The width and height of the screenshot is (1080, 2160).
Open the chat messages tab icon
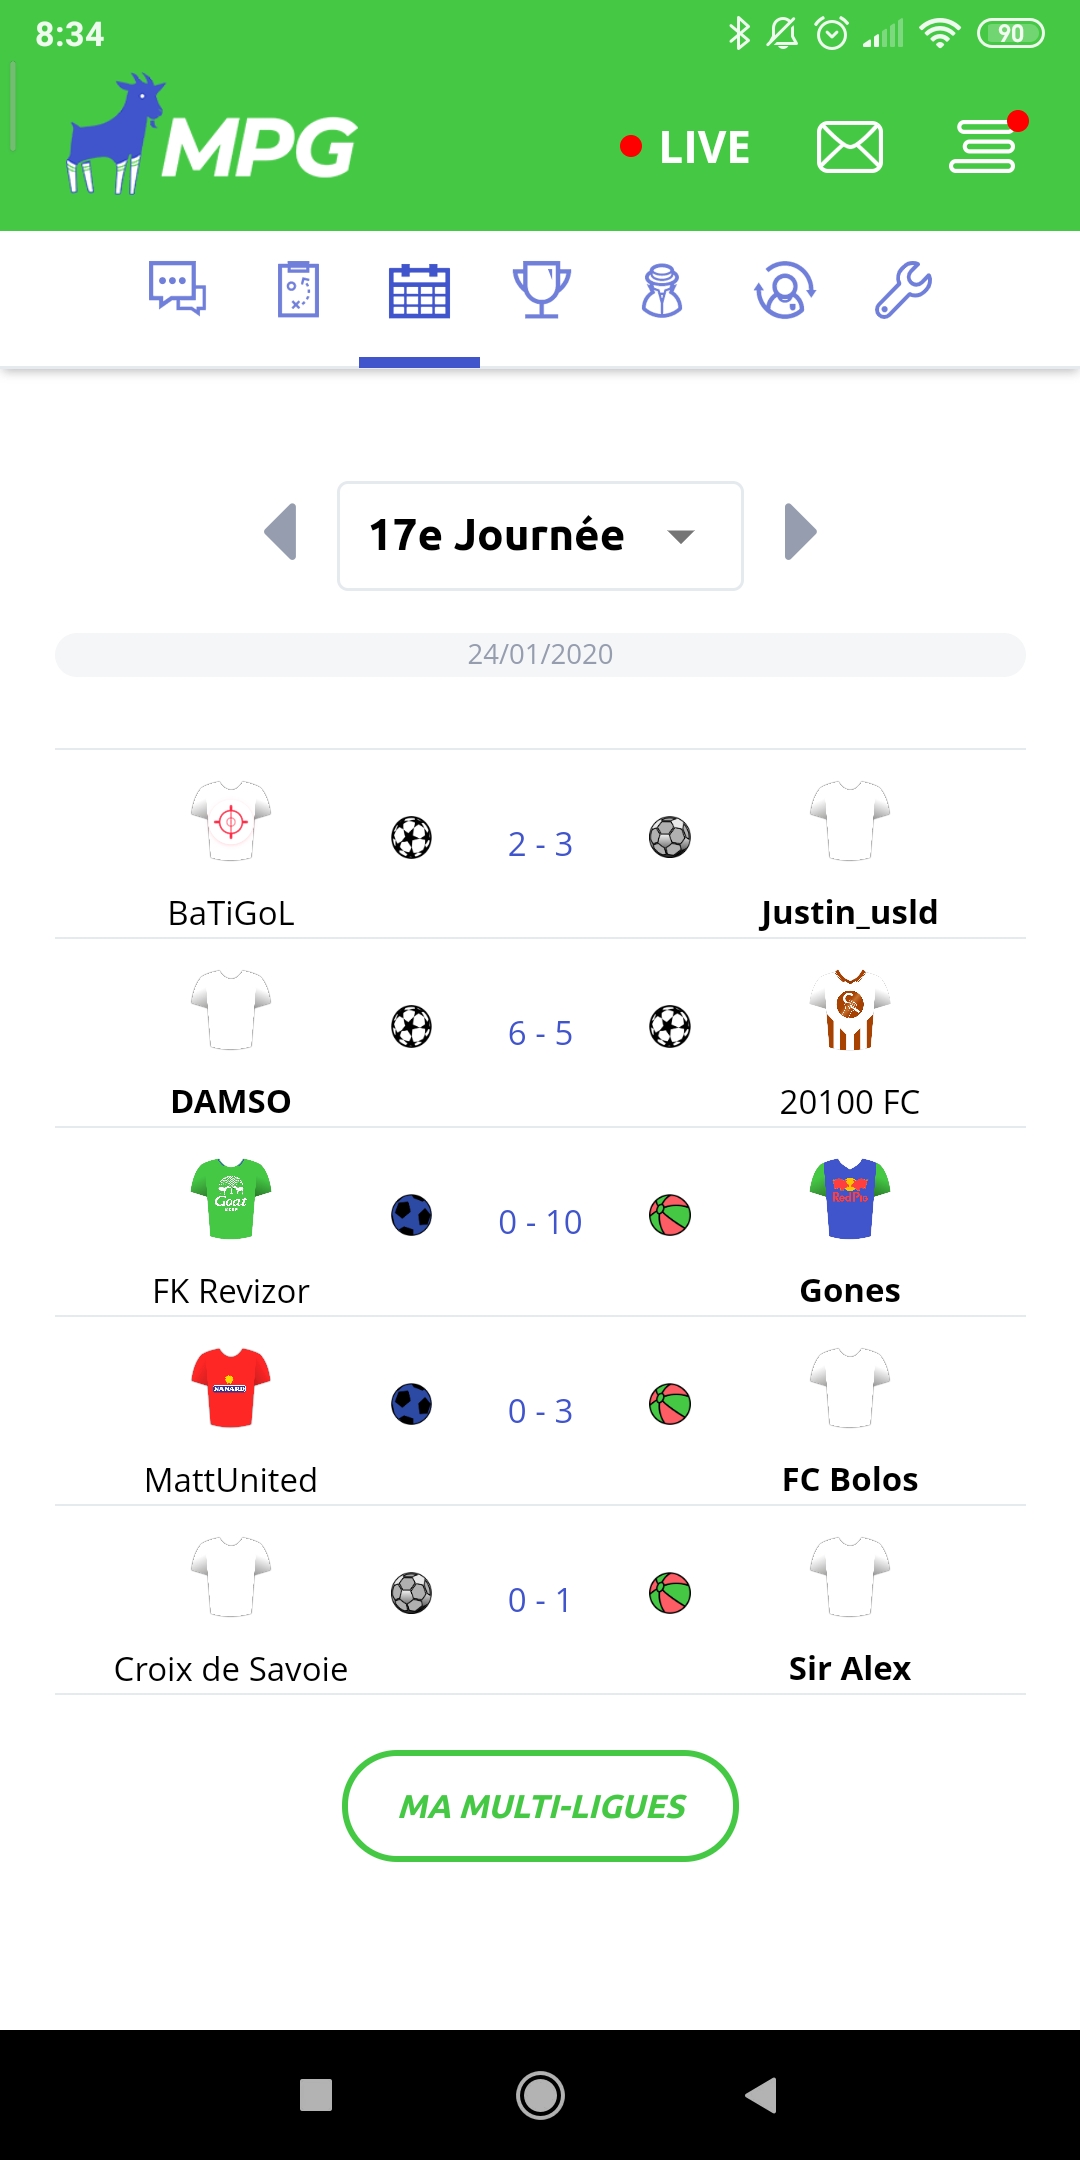coord(177,289)
